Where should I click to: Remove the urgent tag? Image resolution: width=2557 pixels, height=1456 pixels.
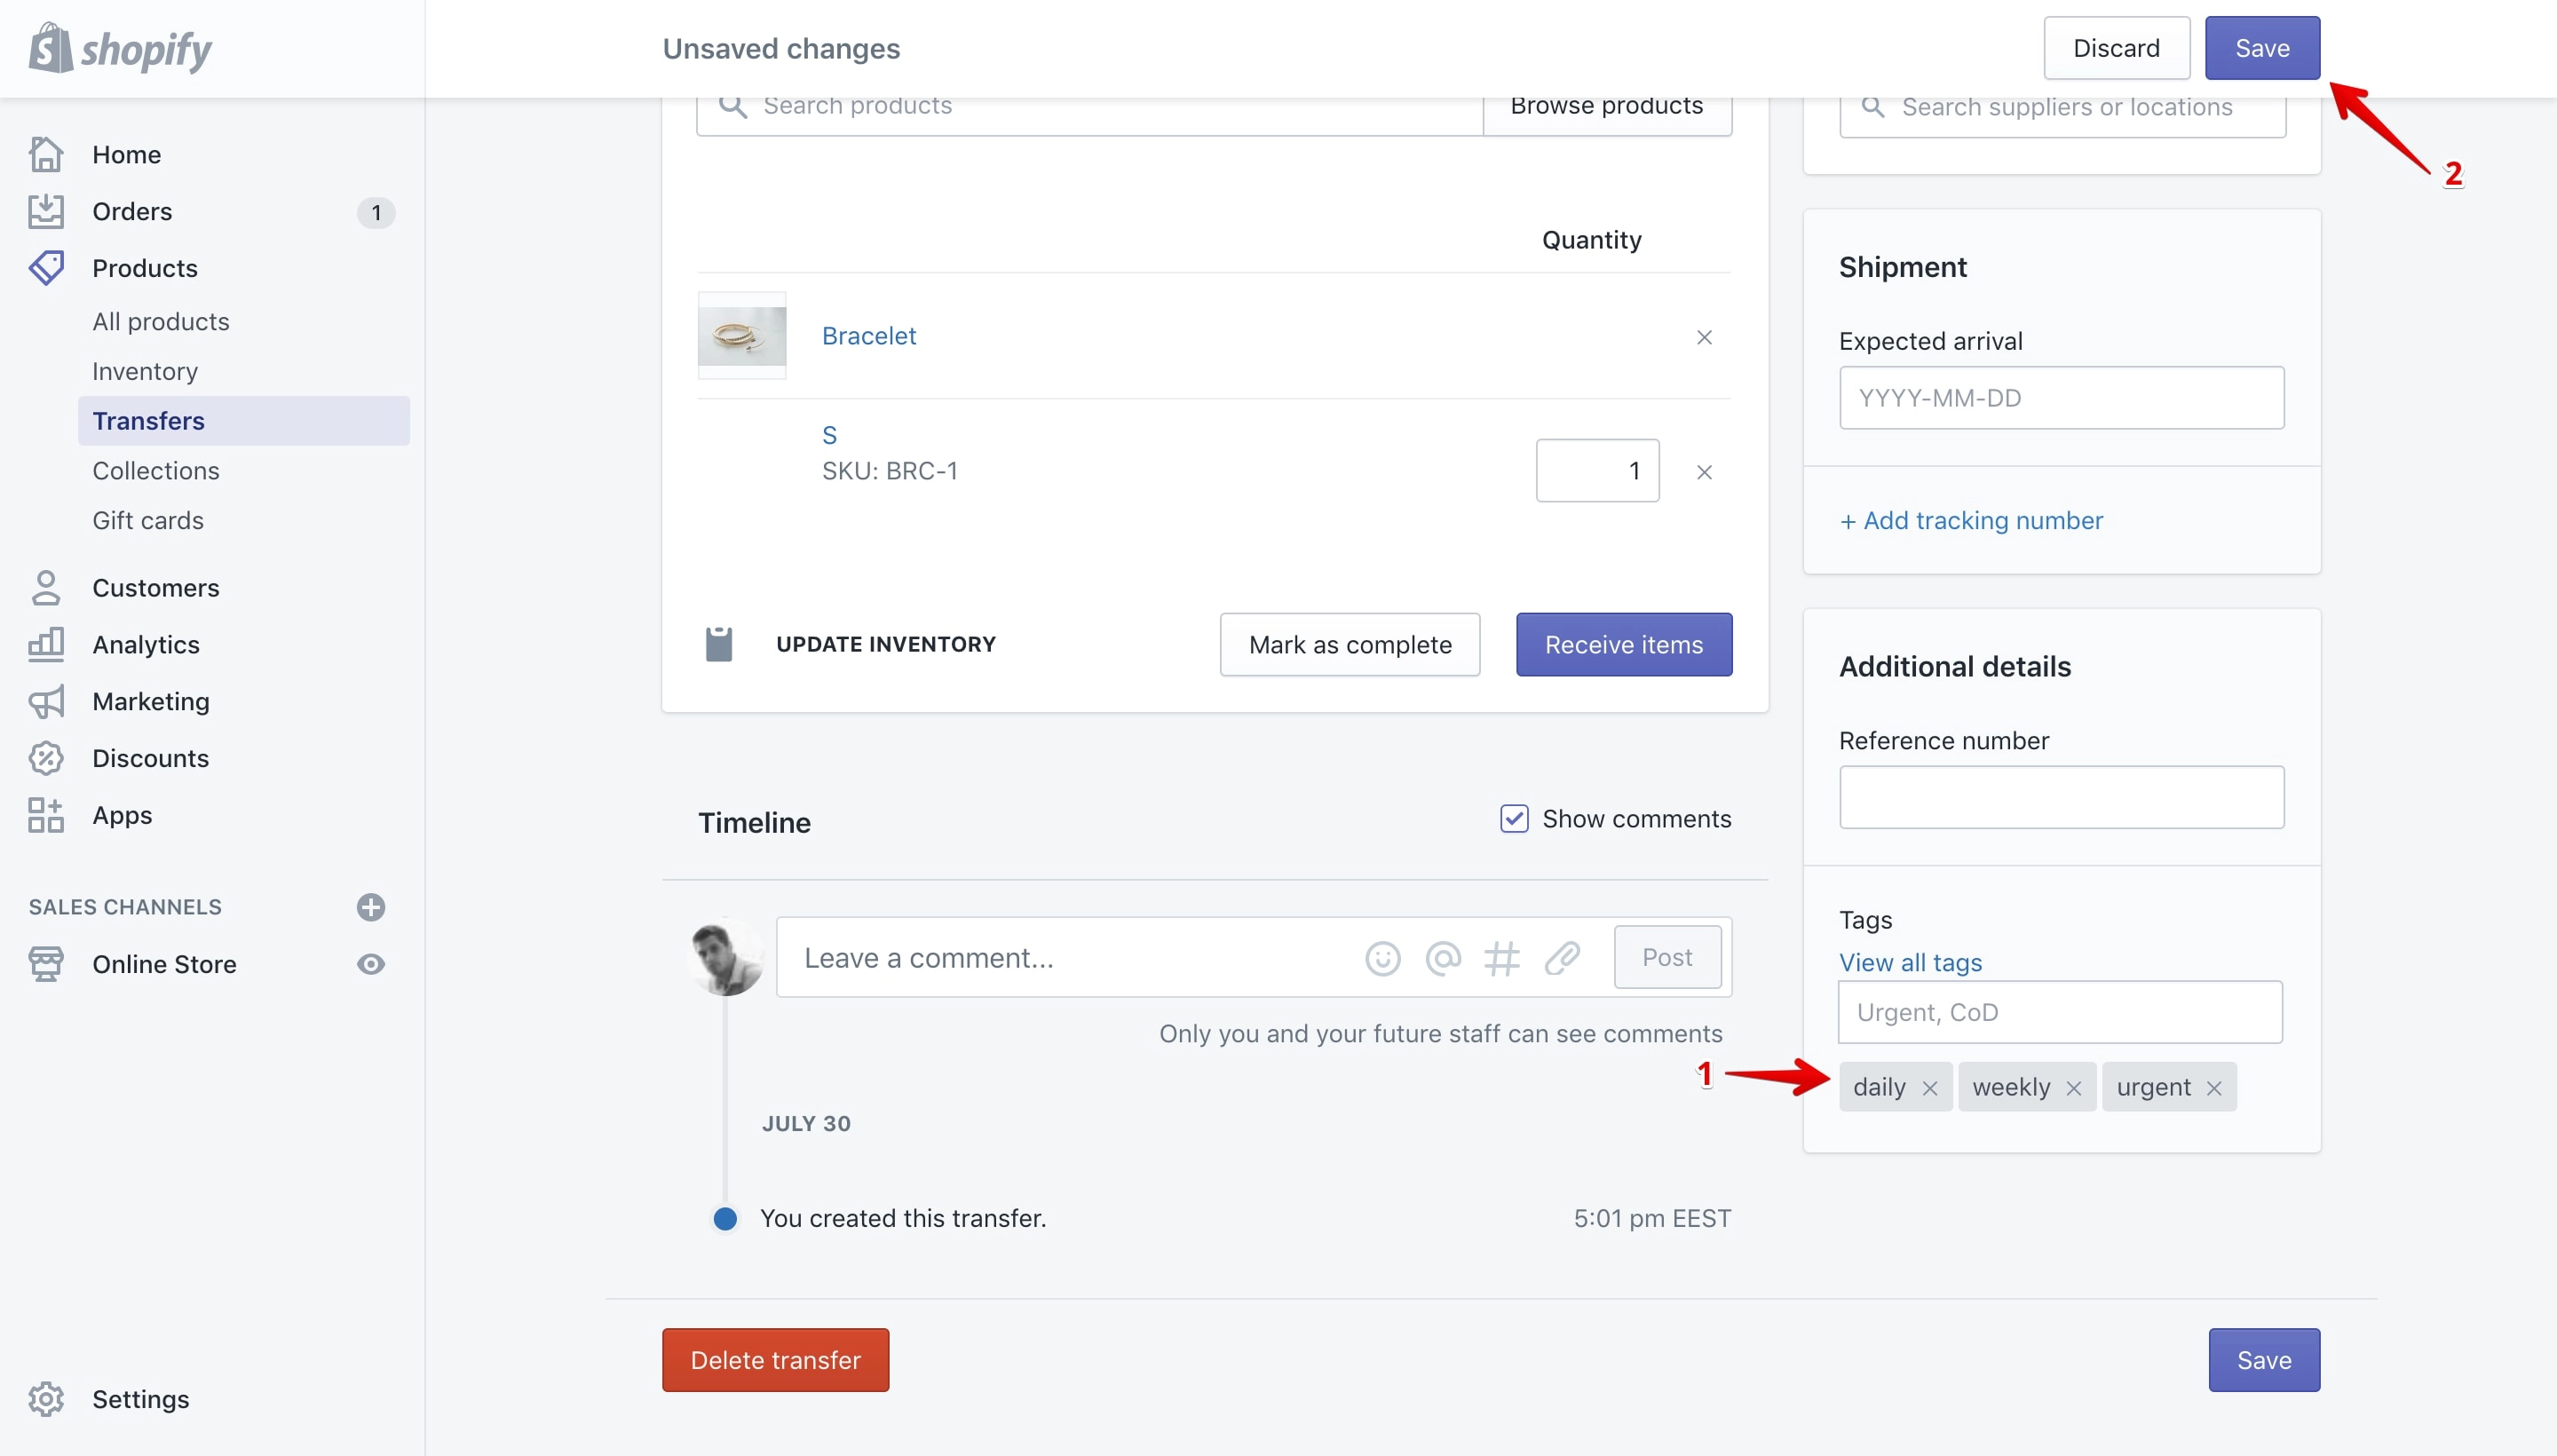[x=2213, y=1088]
